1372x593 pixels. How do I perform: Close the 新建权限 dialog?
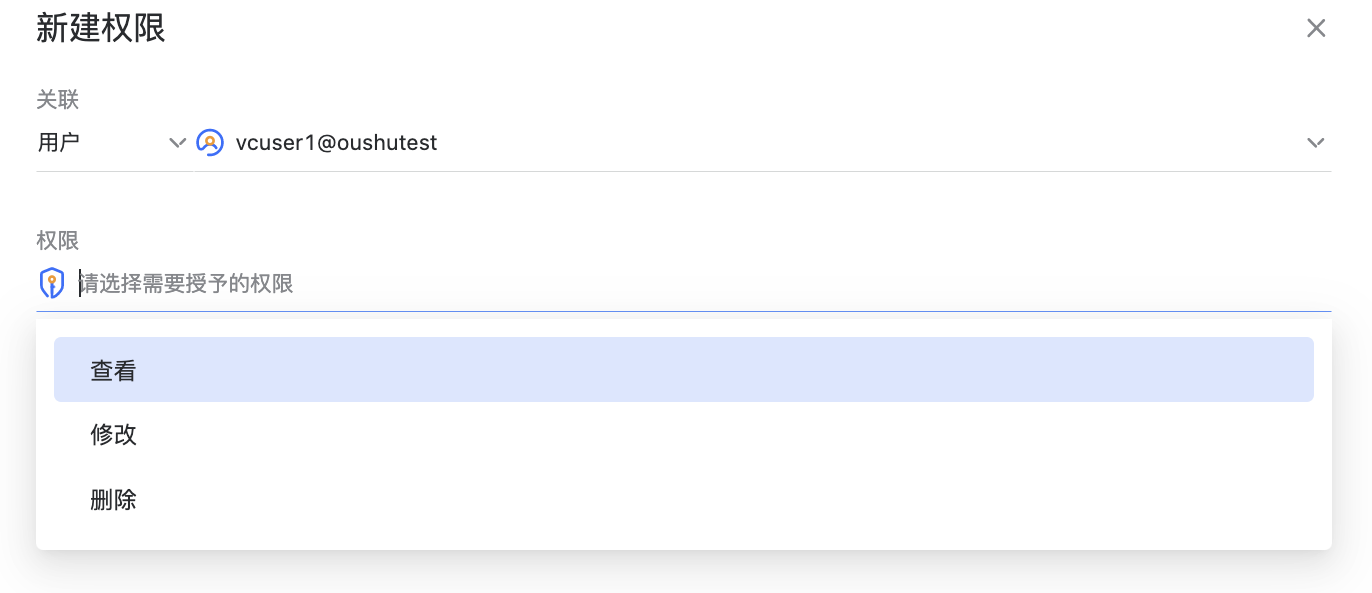[x=1316, y=28]
